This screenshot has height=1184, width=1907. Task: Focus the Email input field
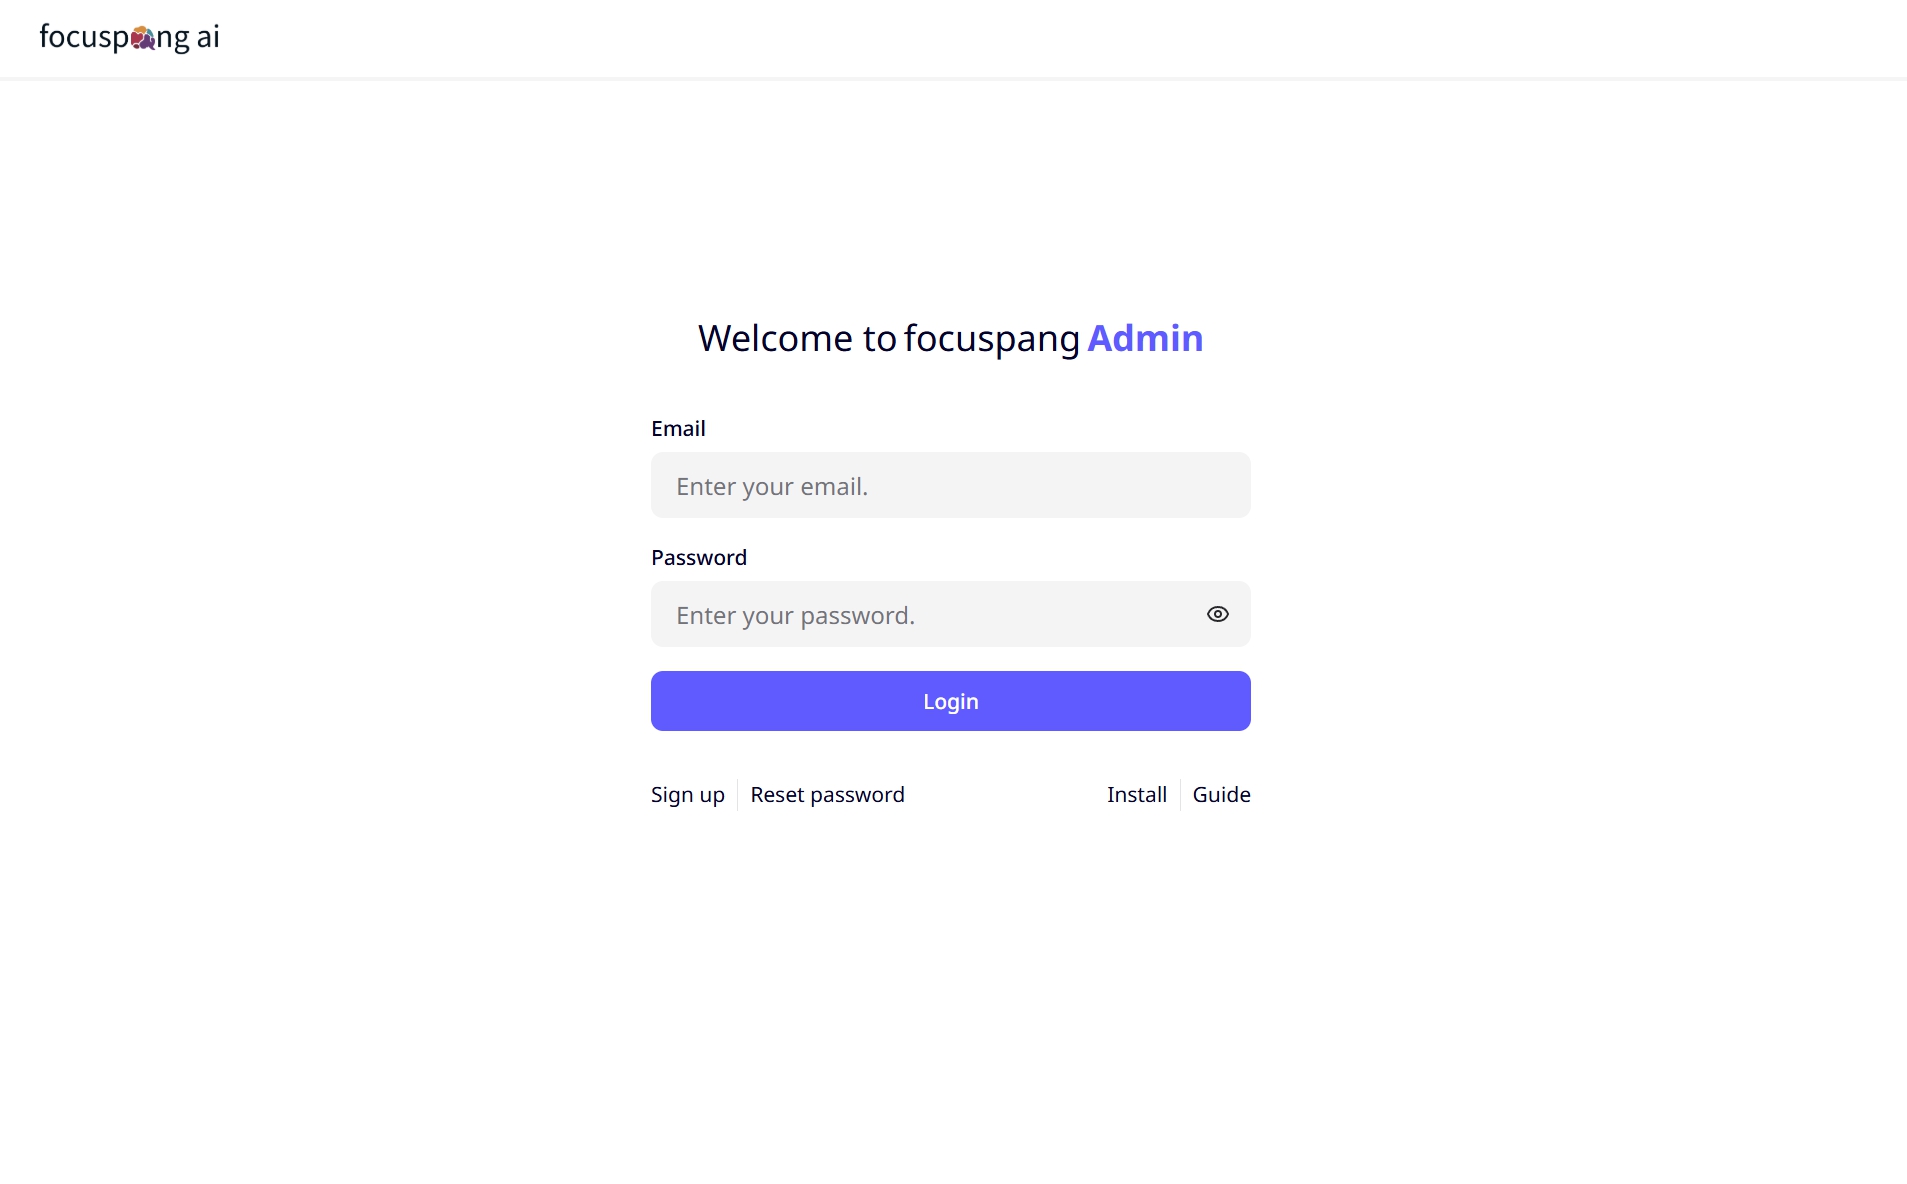click(950, 485)
